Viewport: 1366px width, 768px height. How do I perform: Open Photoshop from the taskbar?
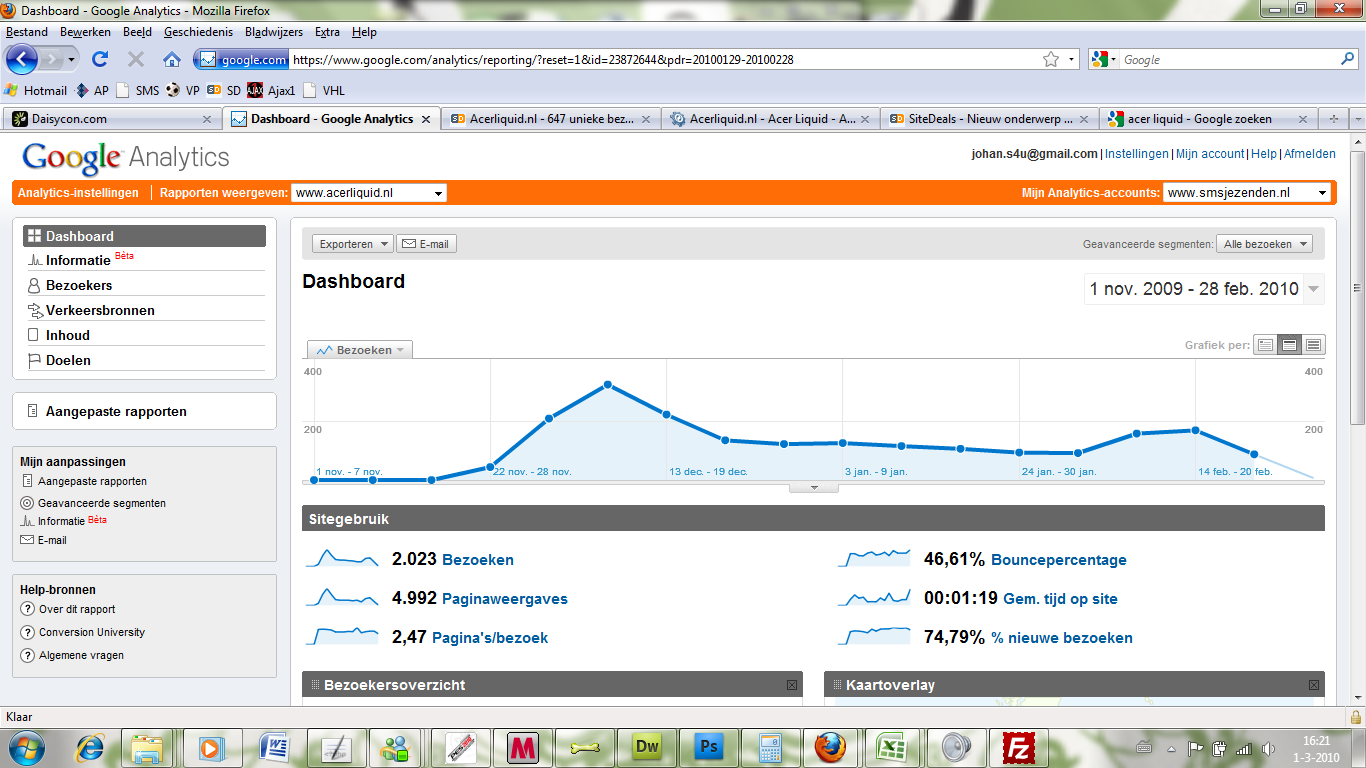tap(710, 747)
